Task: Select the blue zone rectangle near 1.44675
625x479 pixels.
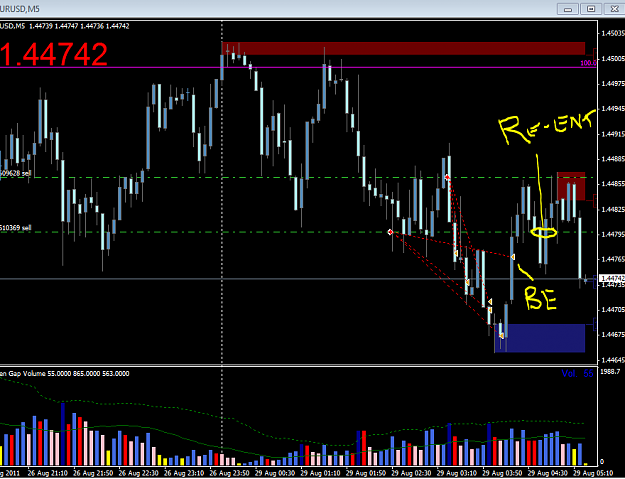Action: [540, 338]
